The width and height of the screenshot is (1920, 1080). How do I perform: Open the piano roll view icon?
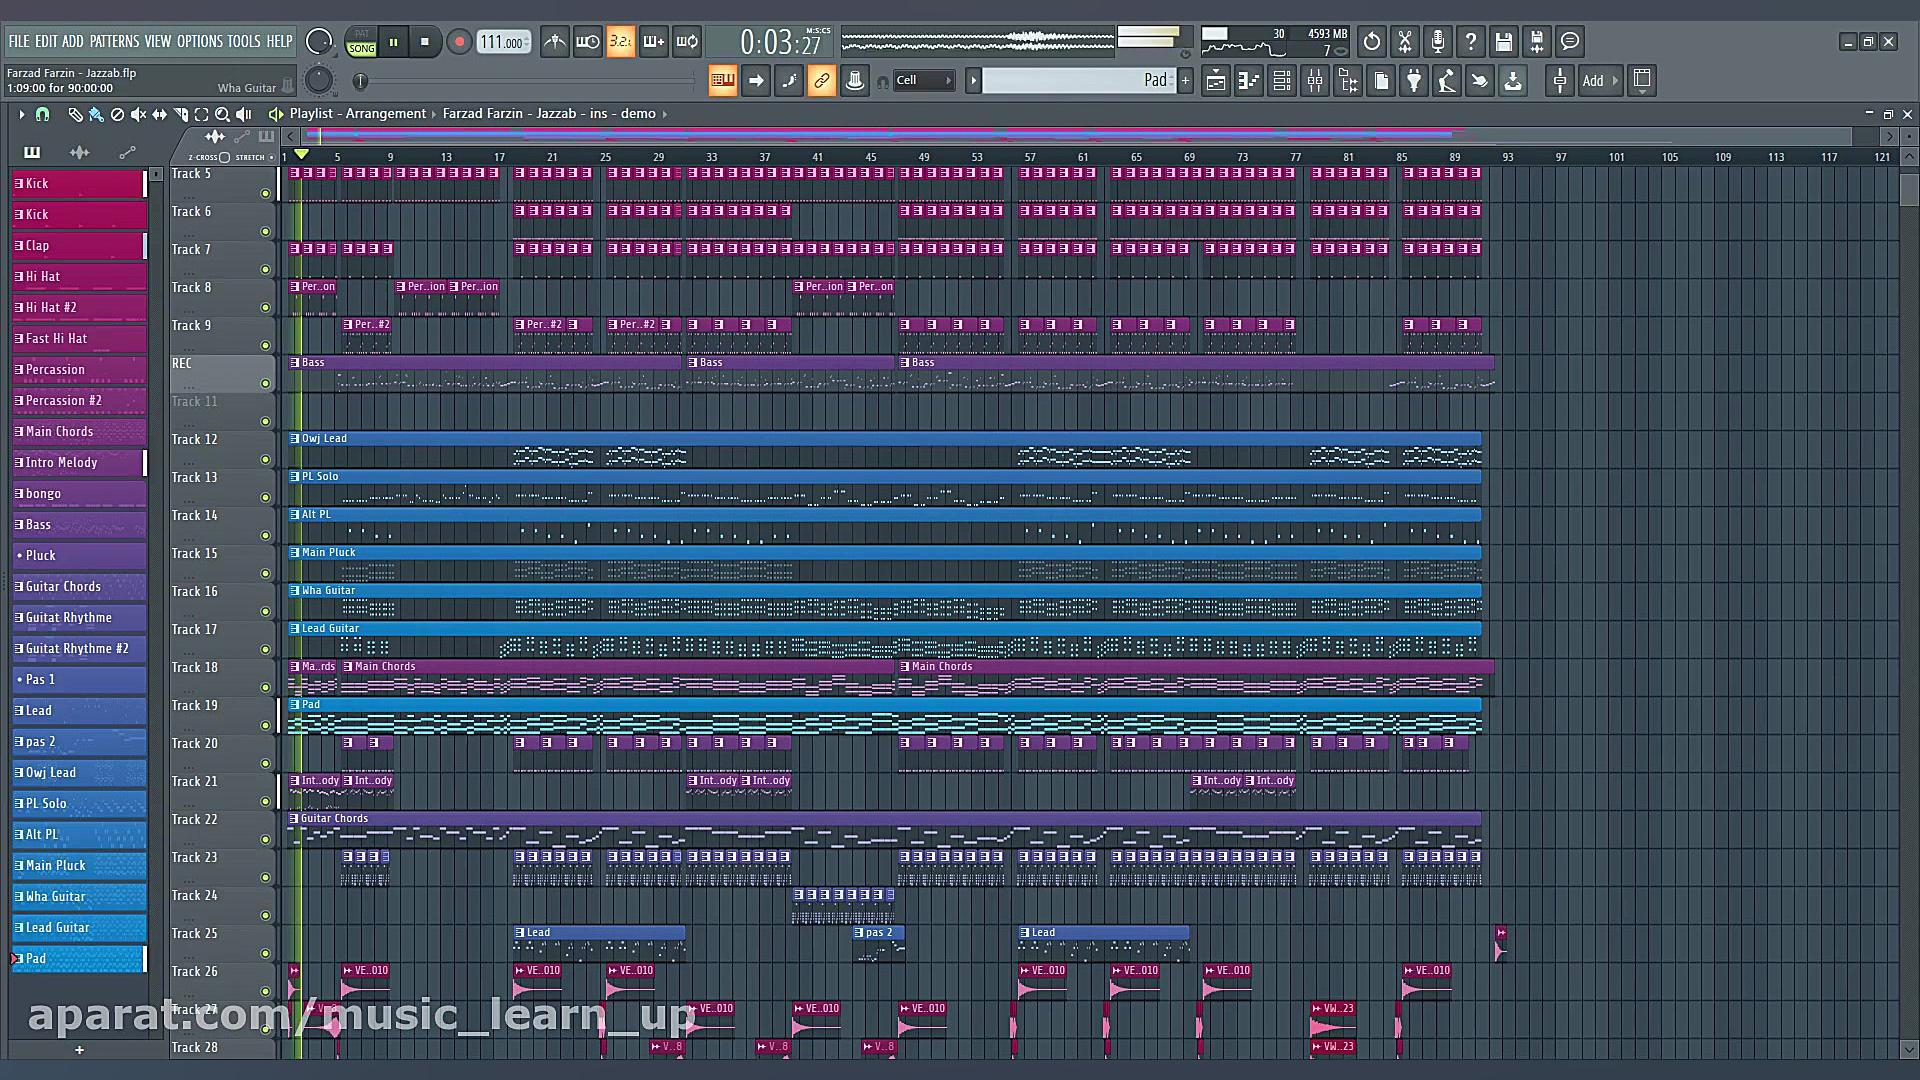1249,81
